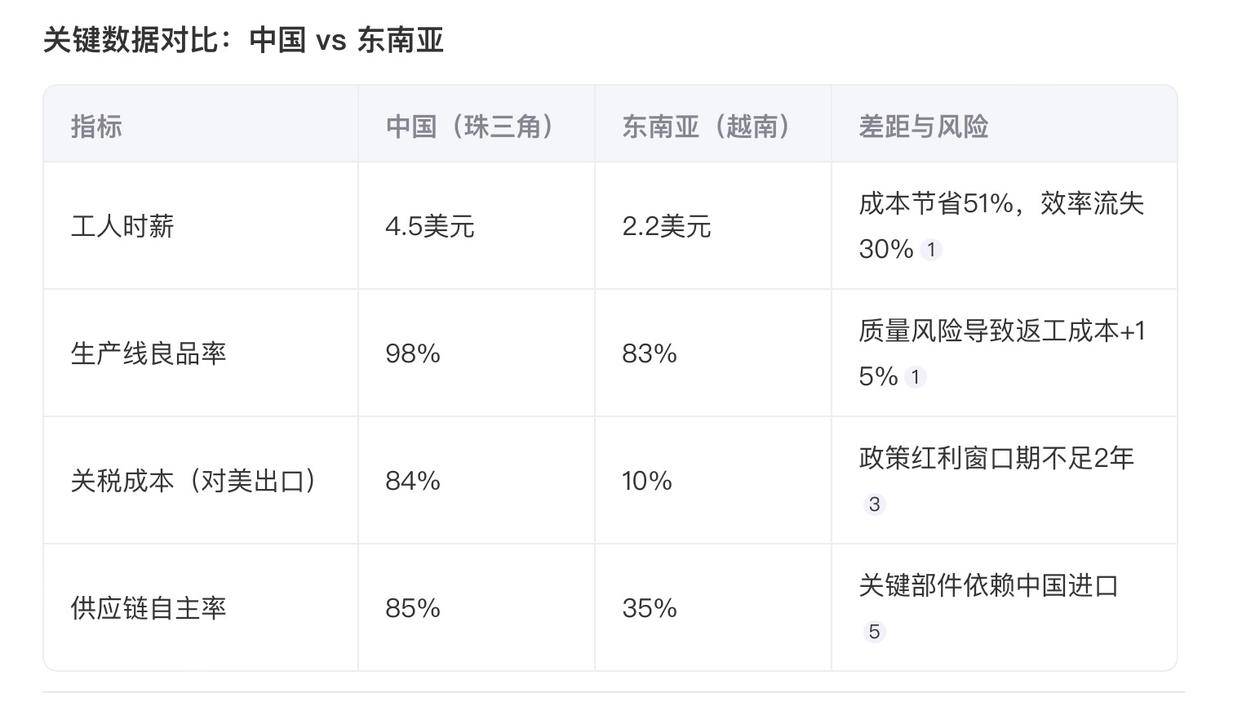Select the 关税成本（对美出口）row label
This screenshot has height=720, width=1242.
(195, 480)
